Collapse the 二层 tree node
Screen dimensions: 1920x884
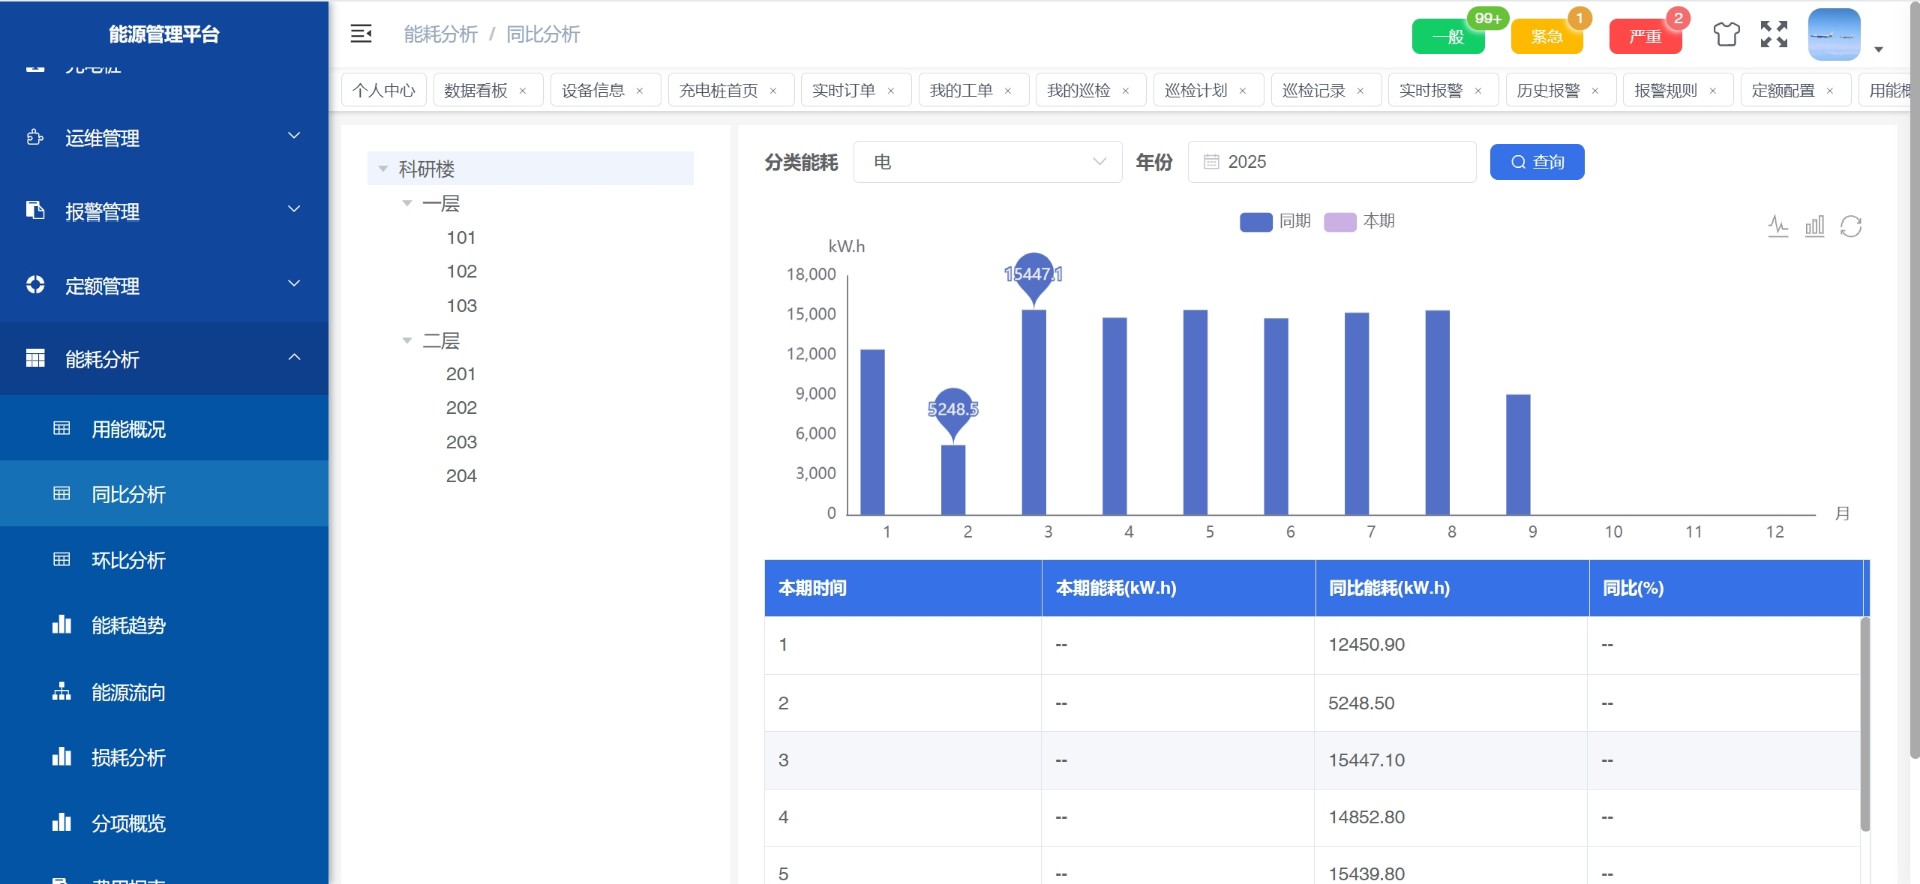tap(407, 341)
